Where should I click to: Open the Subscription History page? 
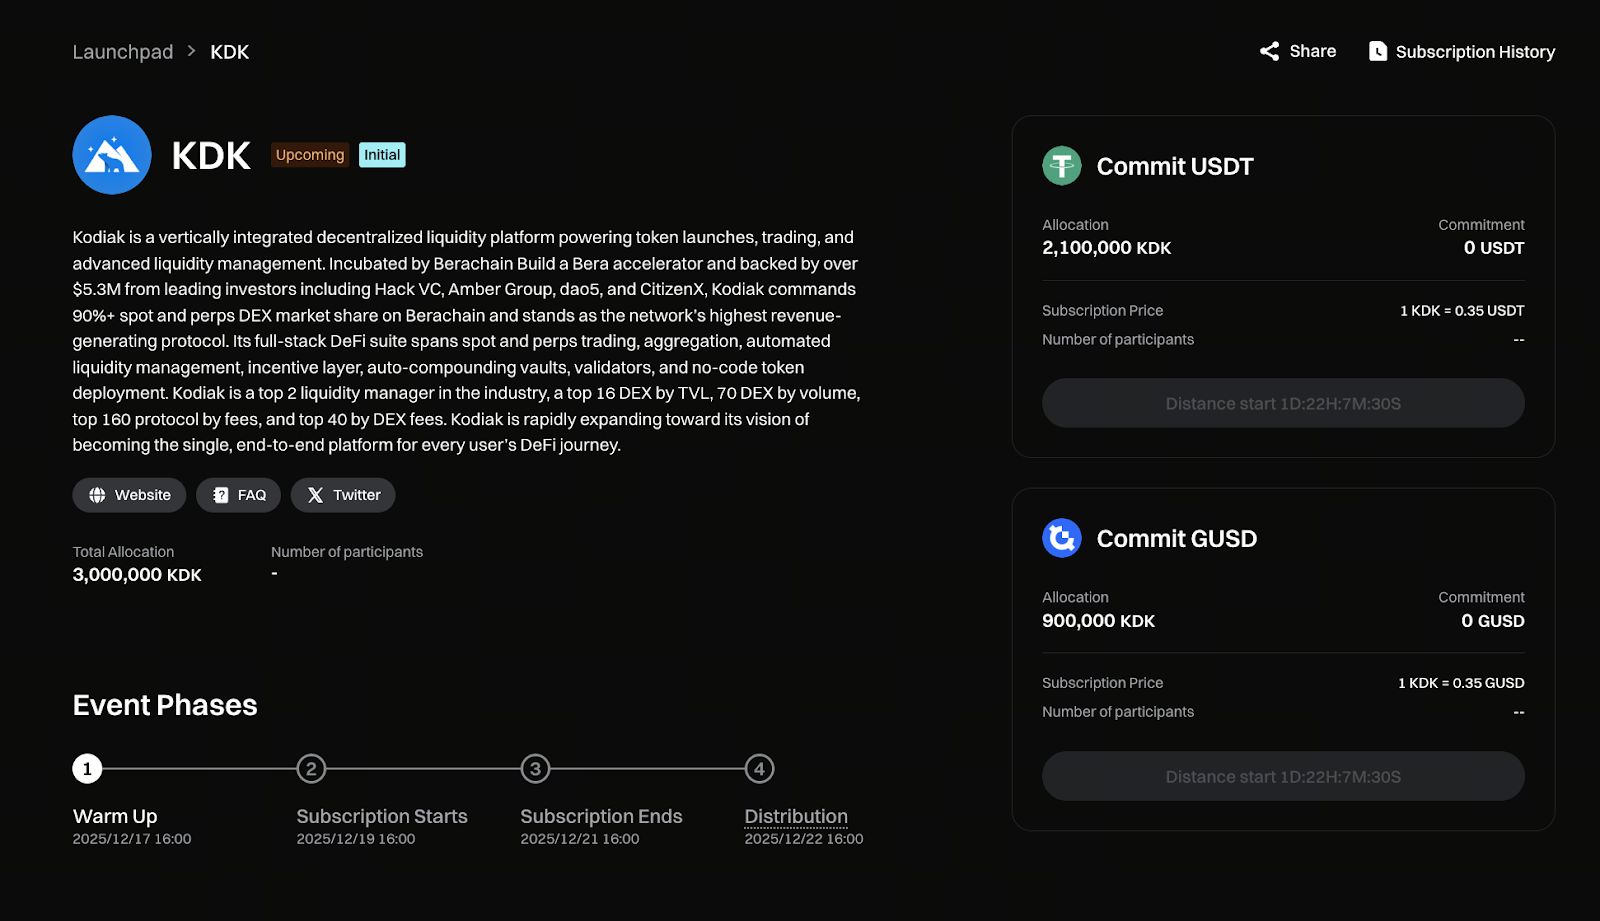coord(1474,52)
